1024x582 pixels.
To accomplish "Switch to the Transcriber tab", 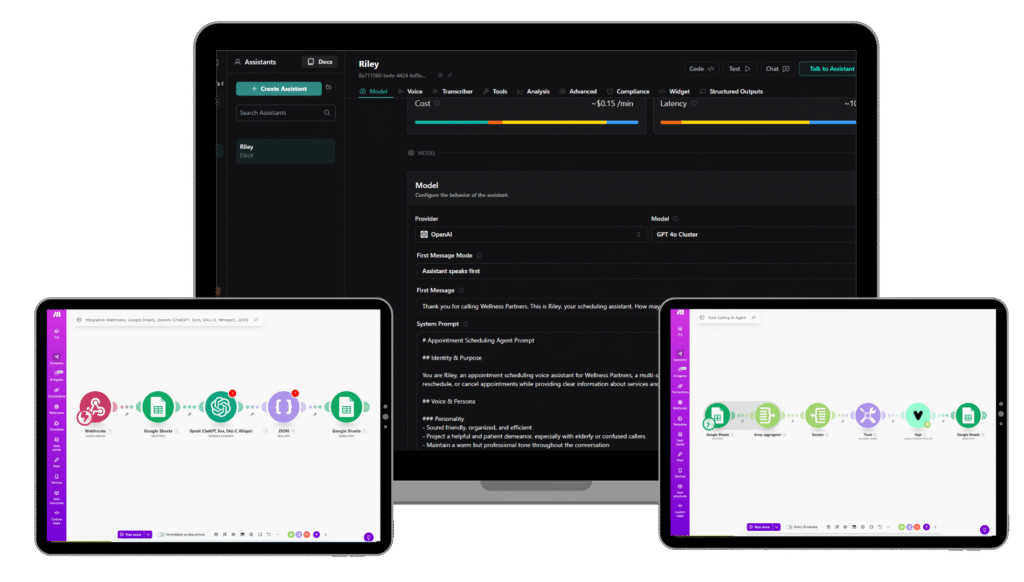I will (x=453, y=91).
